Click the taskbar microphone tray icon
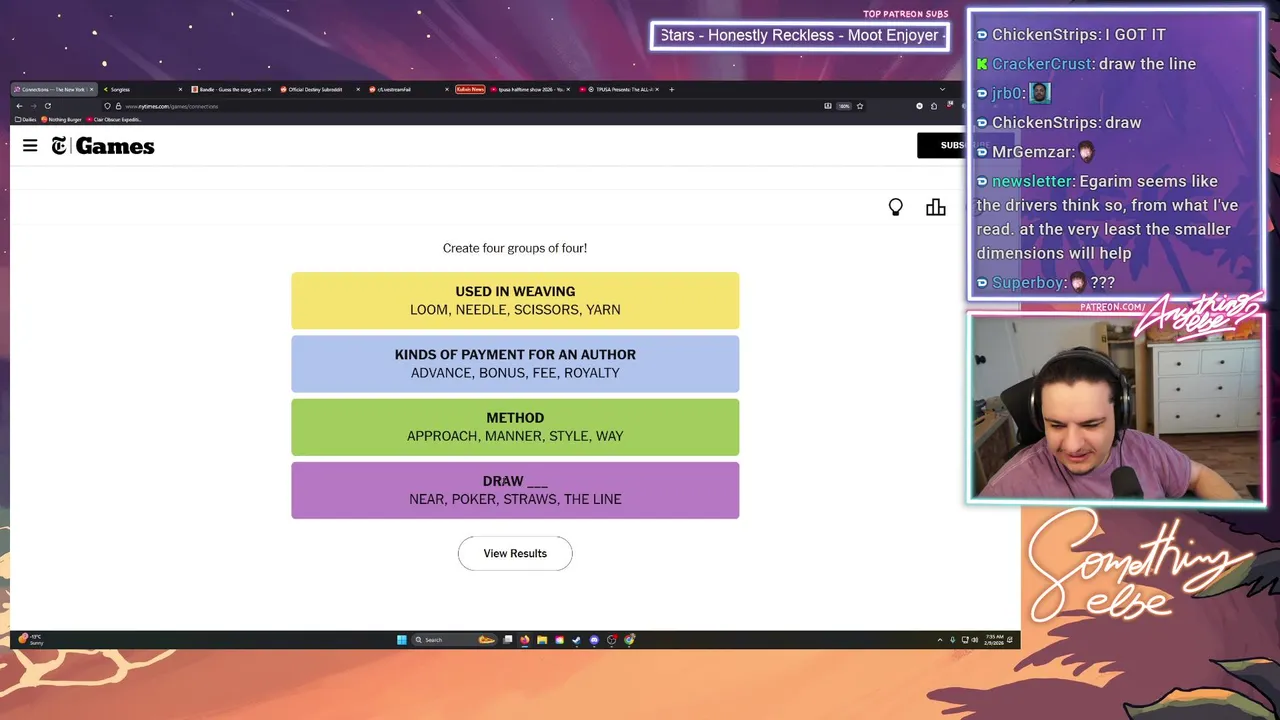 (x=953, y=640)
